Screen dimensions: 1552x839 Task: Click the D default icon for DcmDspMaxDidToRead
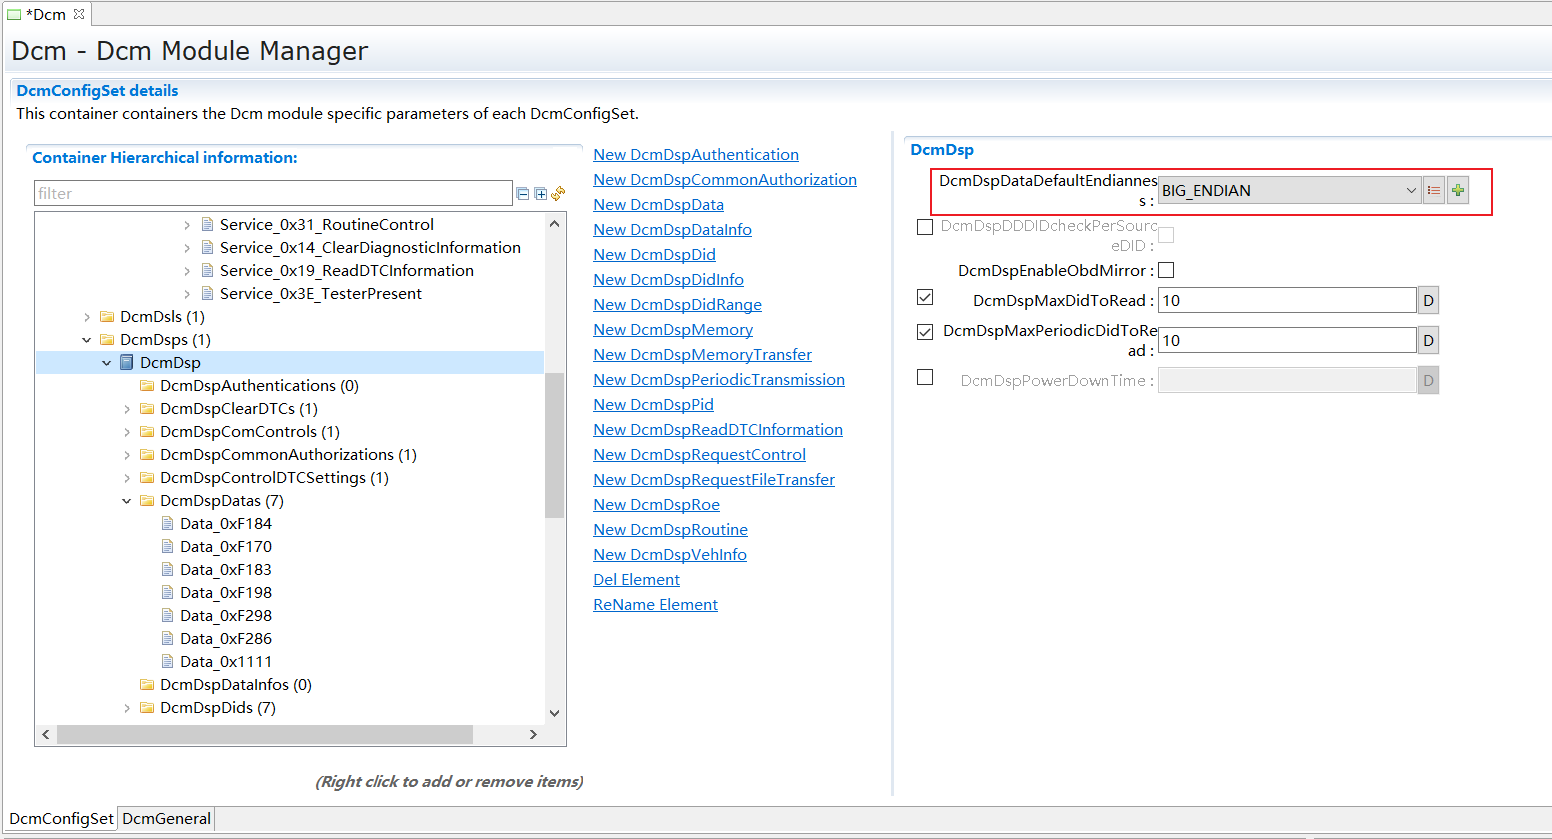pos(1428,300)
